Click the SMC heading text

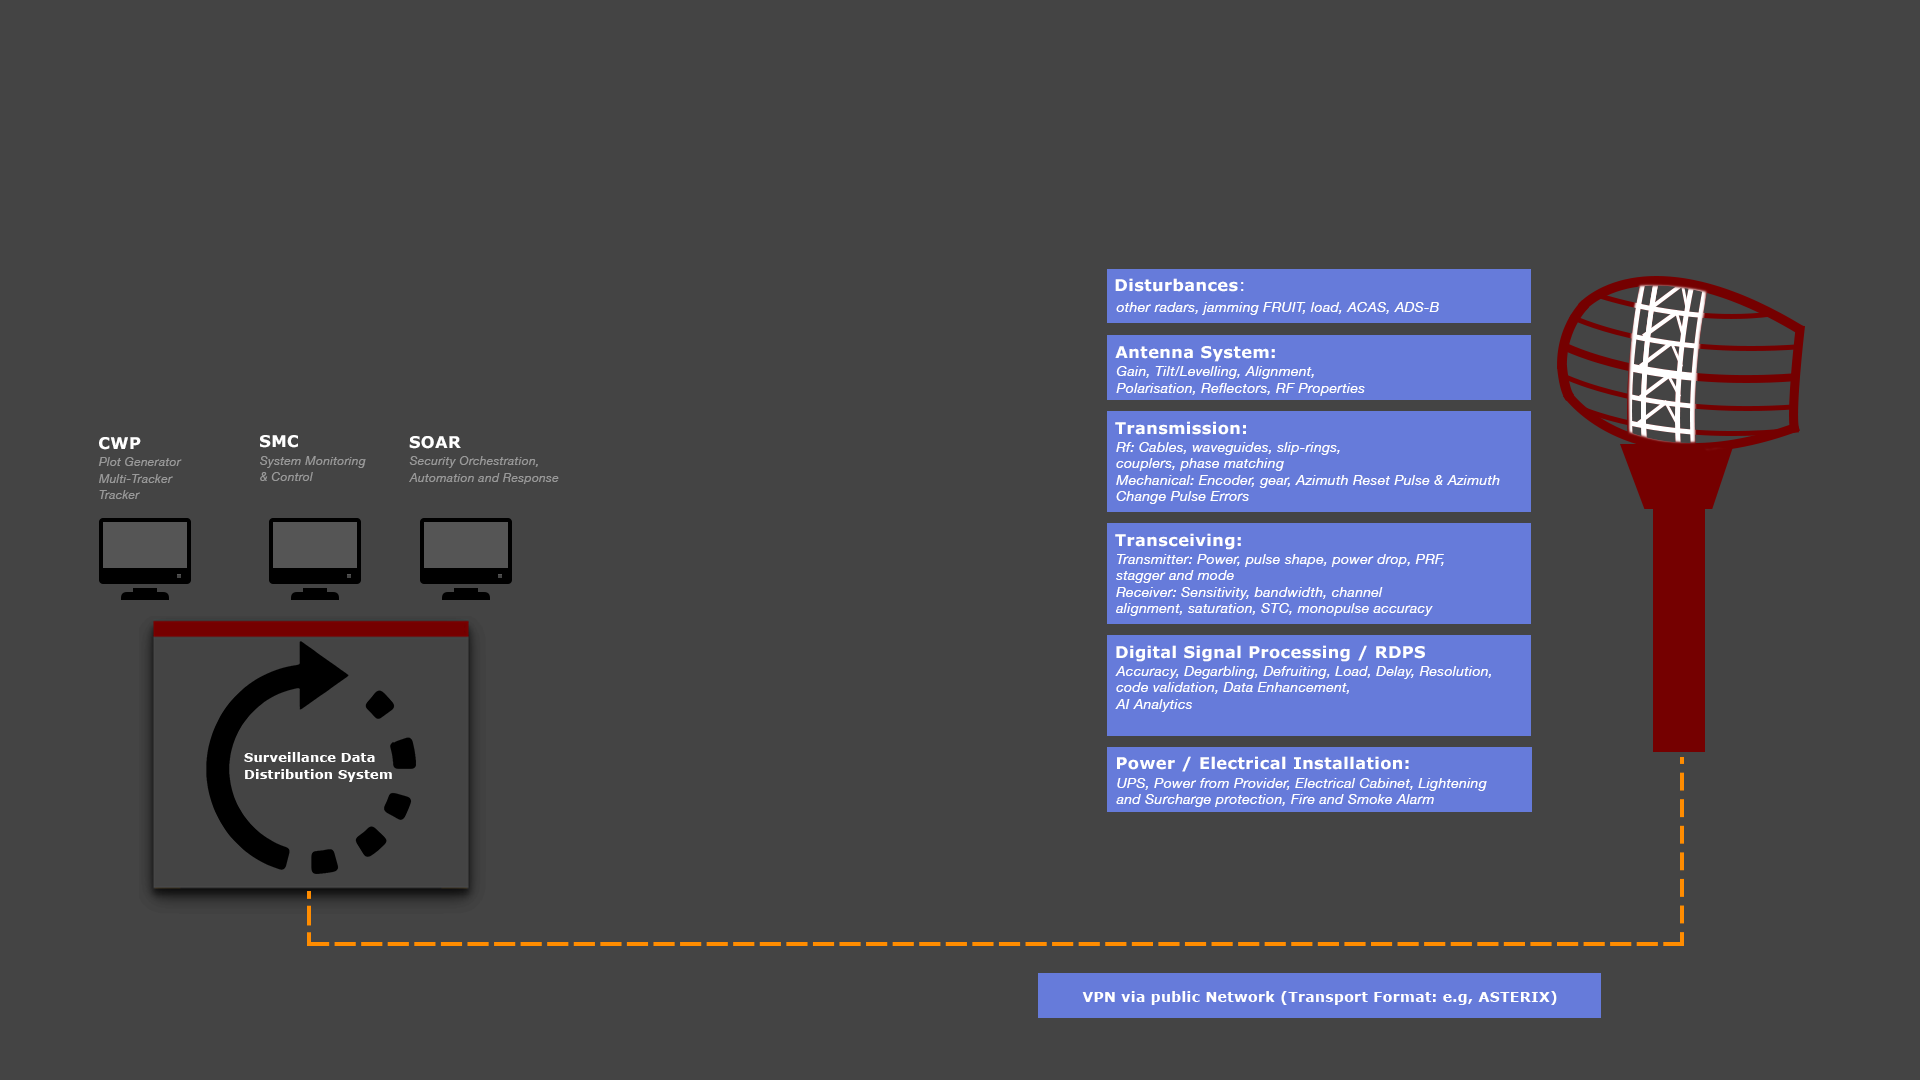click(279, 441)
